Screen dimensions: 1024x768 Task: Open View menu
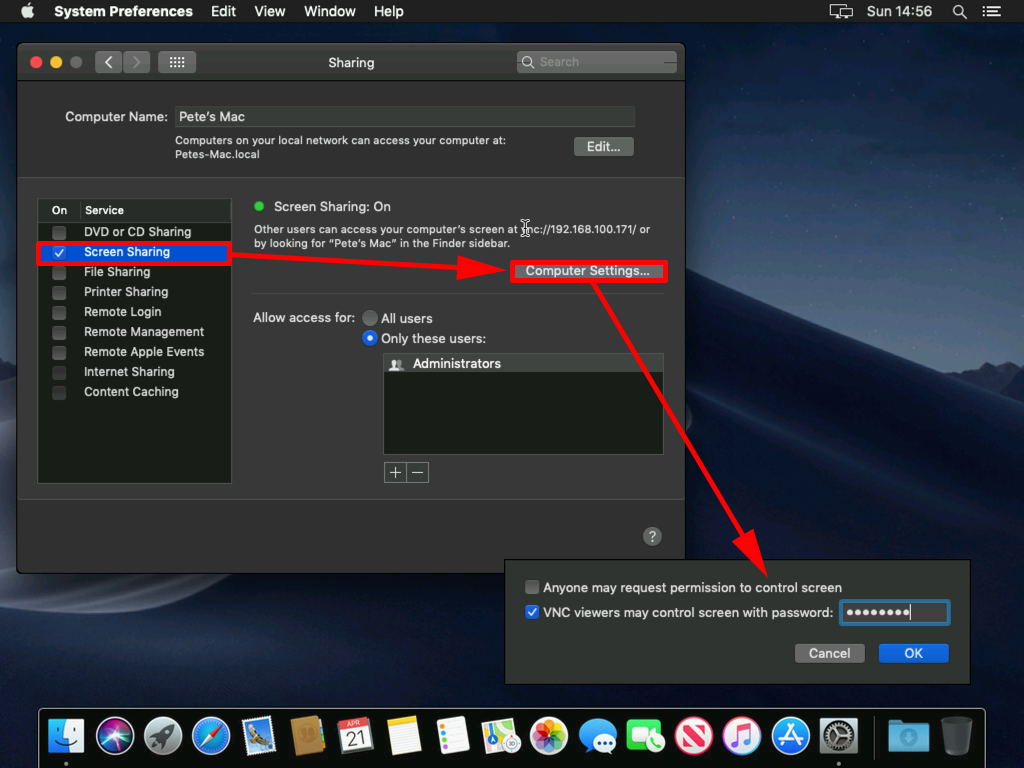270,11
